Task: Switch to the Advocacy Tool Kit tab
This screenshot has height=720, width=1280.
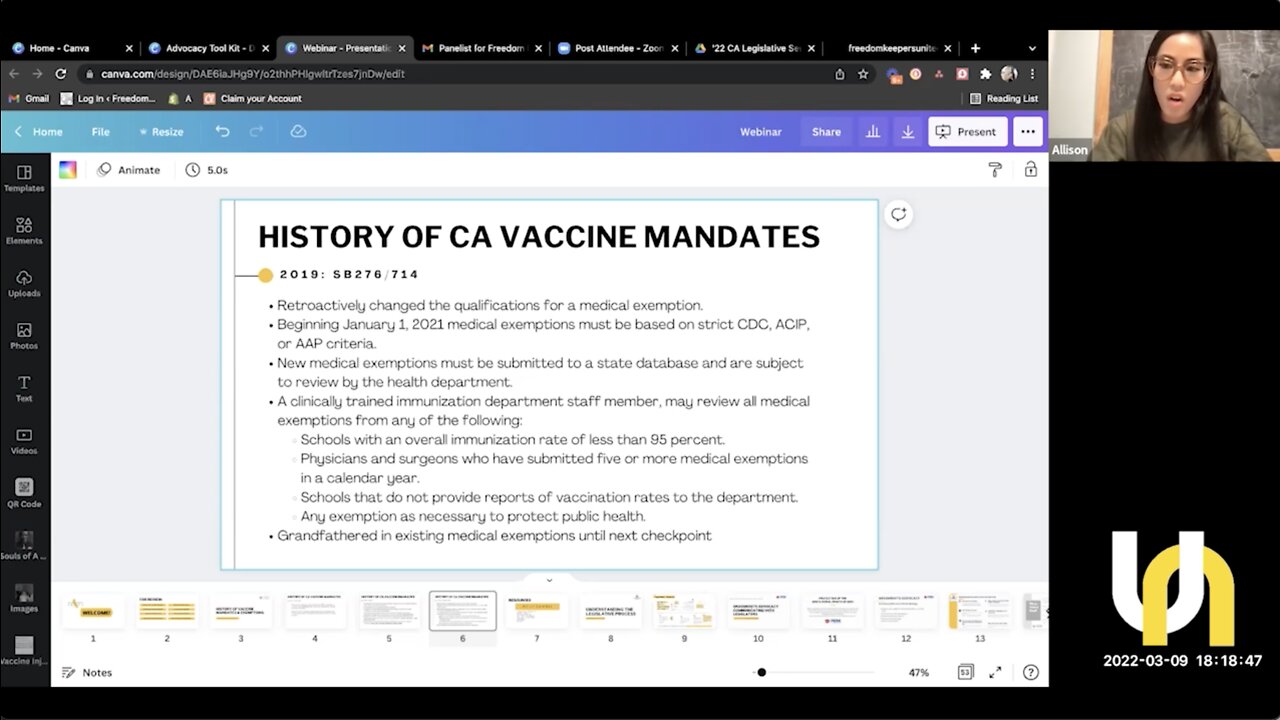Action: [208, 48]
